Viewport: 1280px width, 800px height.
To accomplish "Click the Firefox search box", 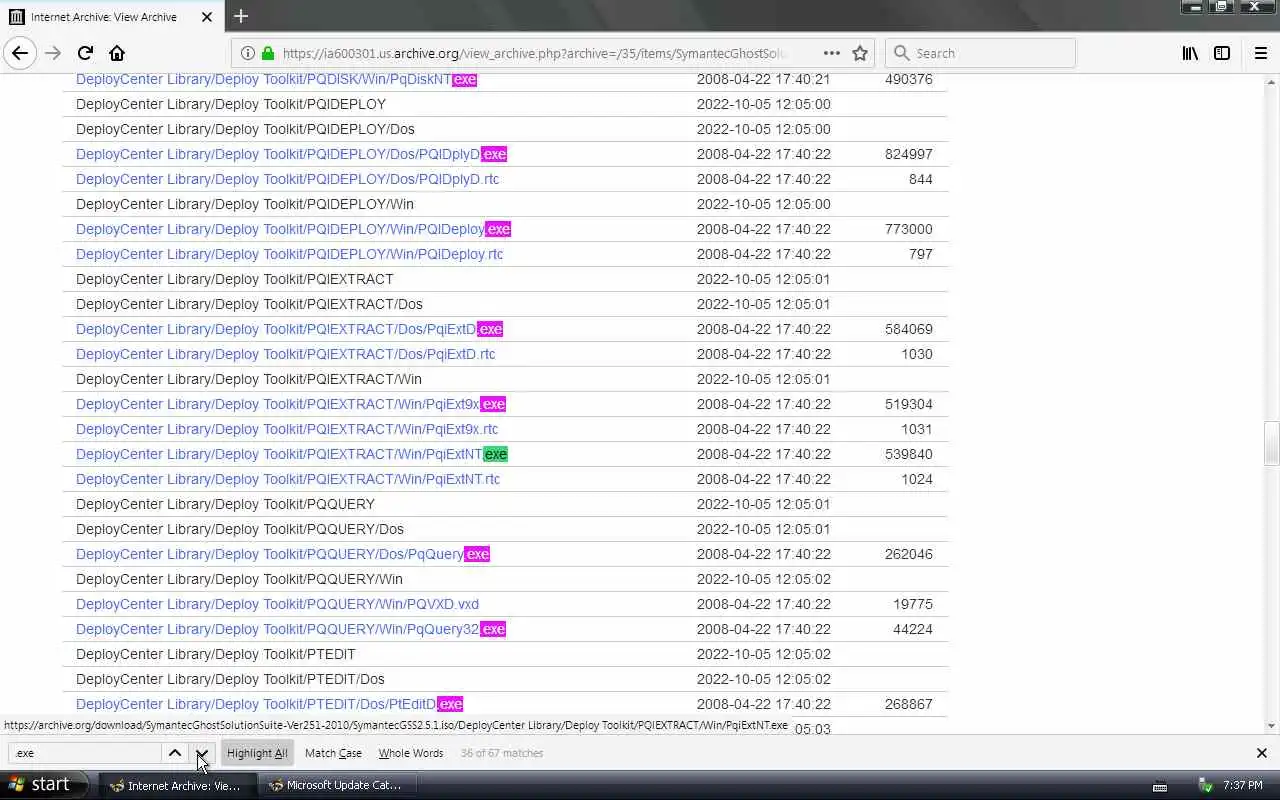I will 980,53.
